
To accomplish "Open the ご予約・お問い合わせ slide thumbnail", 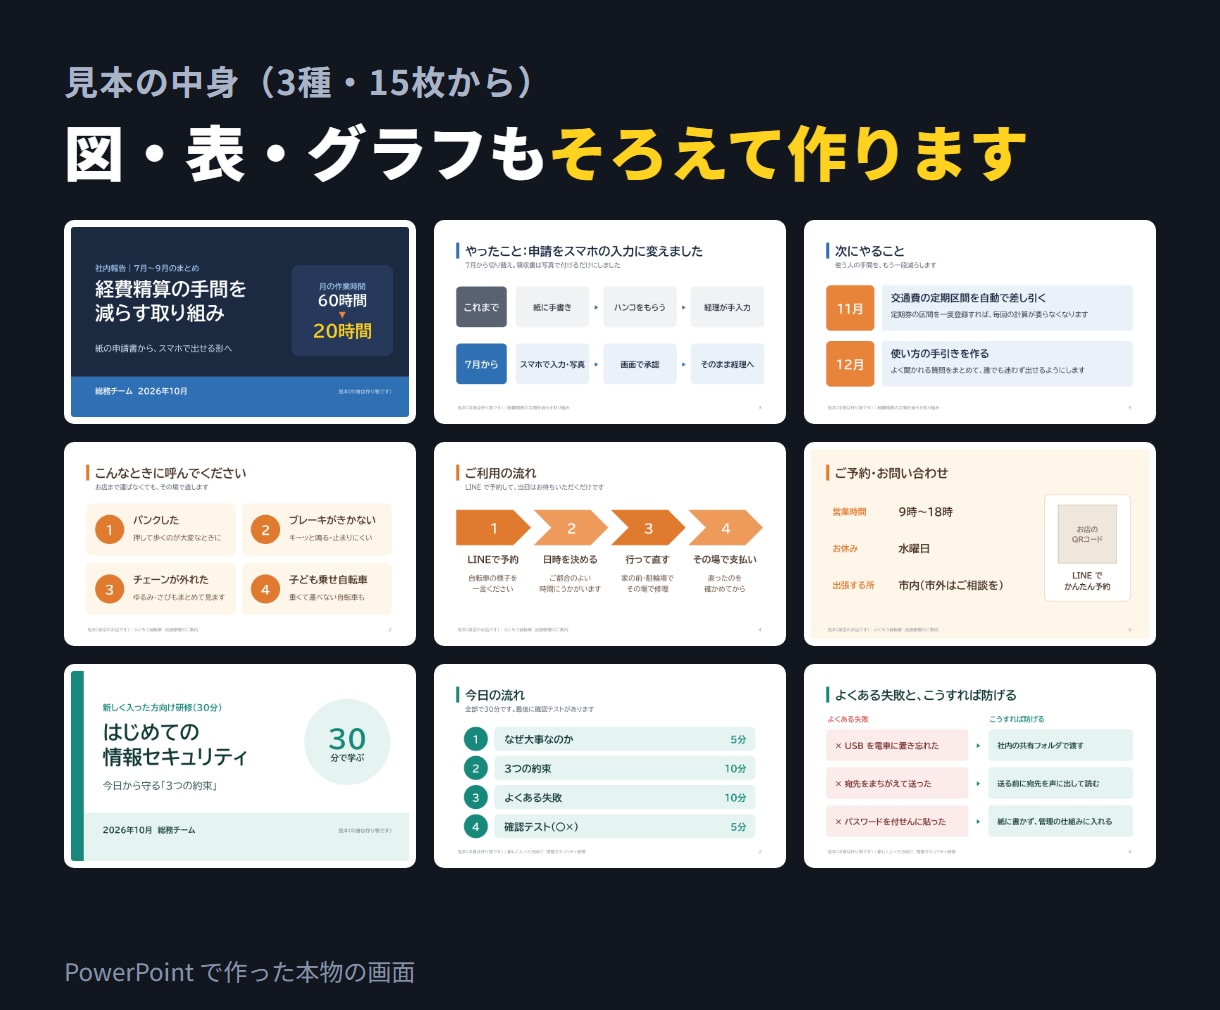I will (980, 544).
